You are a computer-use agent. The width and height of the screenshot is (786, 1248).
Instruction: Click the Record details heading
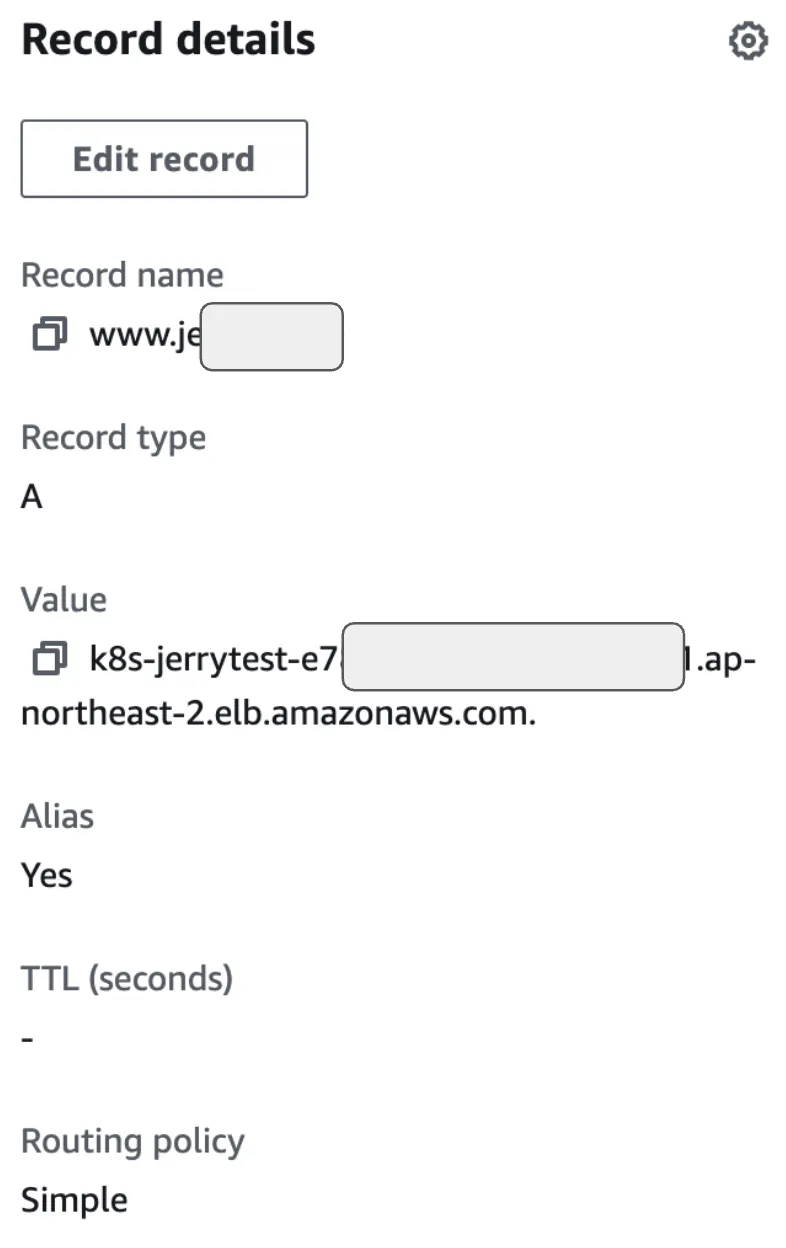pyautogui.click(x=168, y=40)
